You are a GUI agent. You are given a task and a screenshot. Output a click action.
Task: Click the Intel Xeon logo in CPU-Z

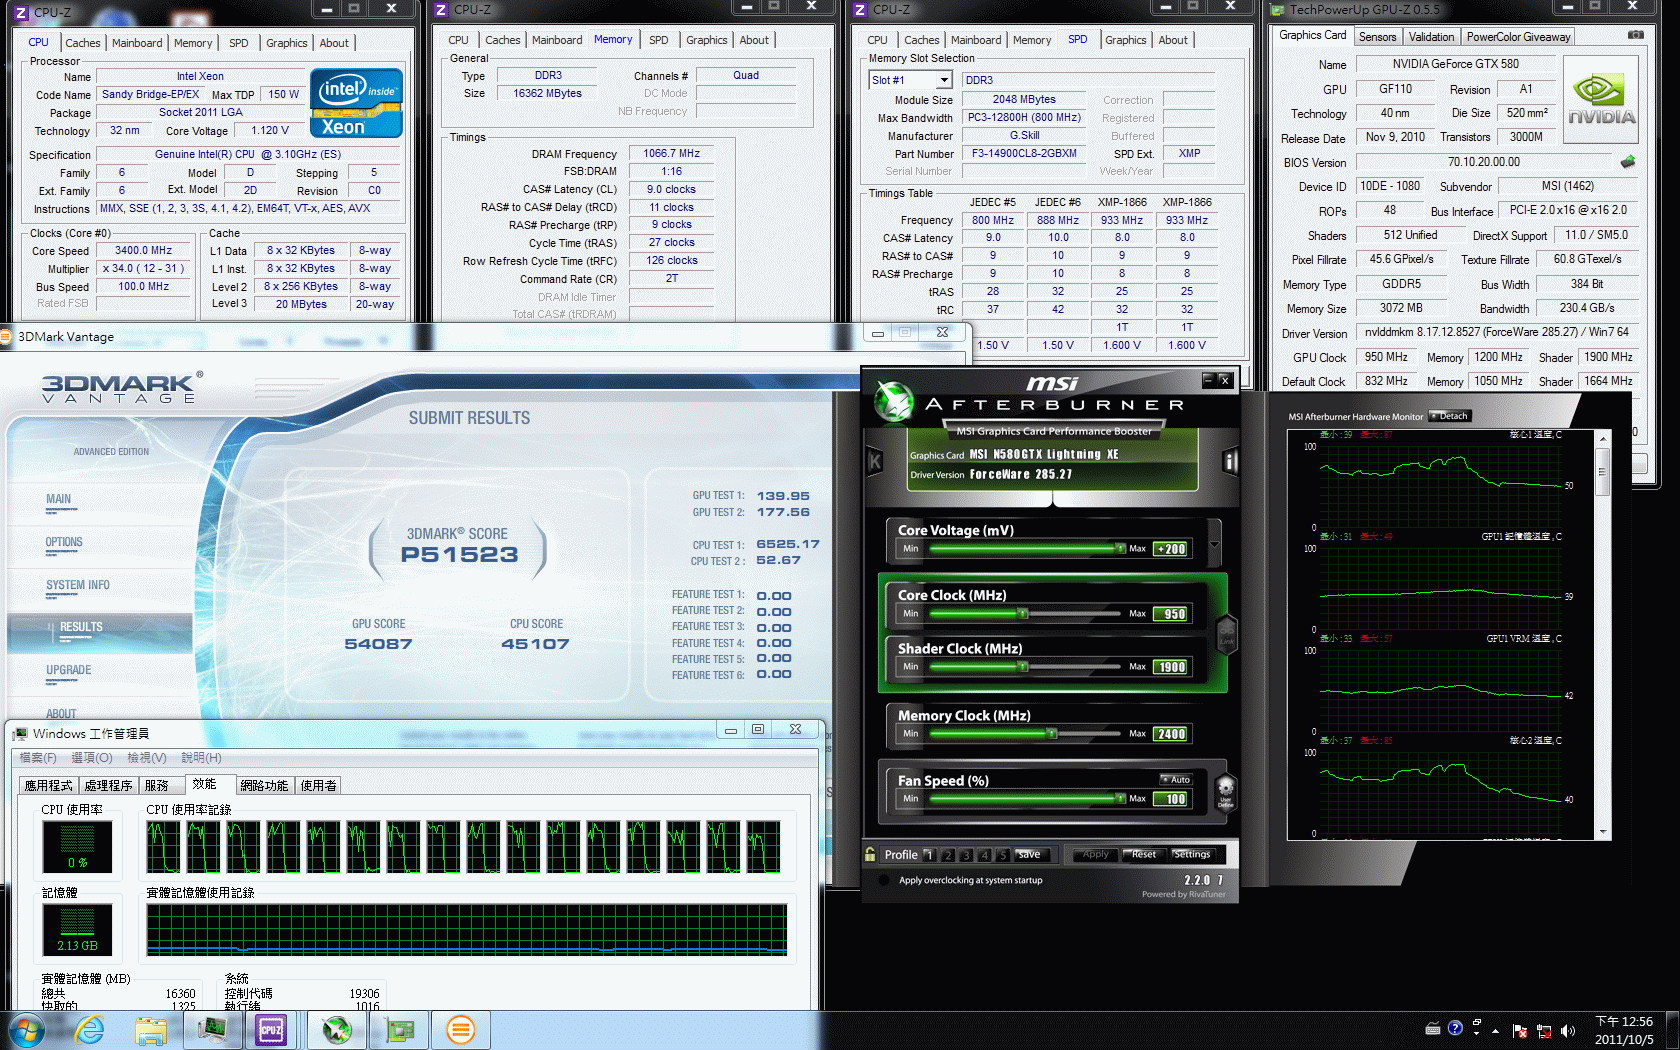coord(356,103)
